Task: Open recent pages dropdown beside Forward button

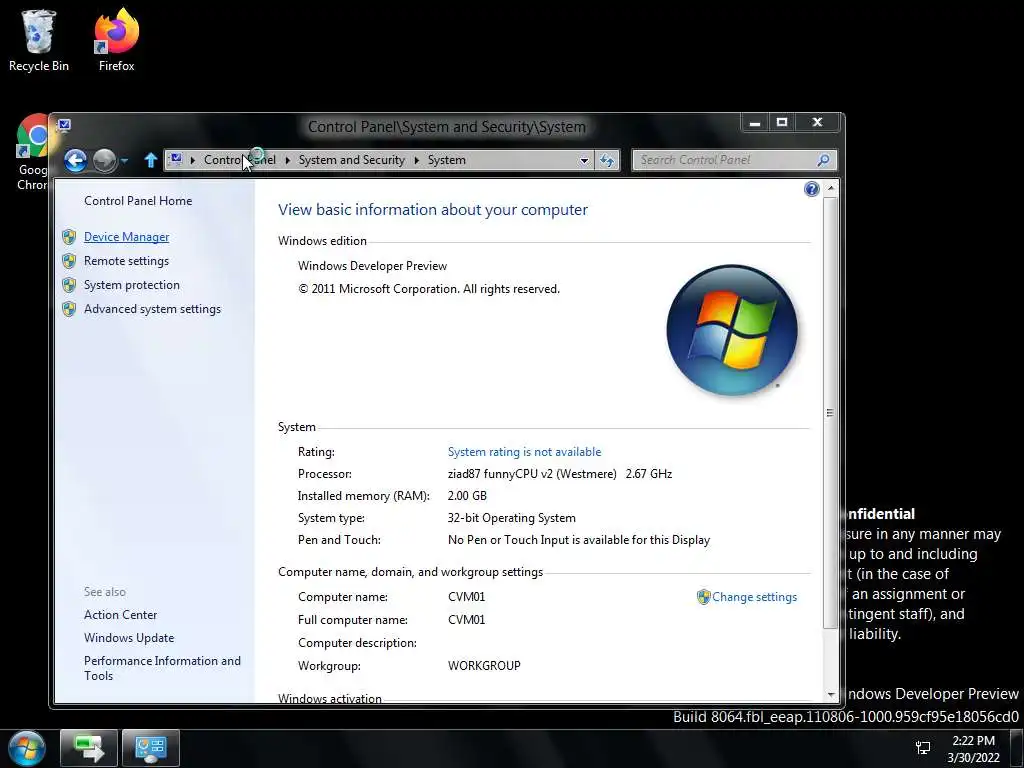Action: pyautogui.click(x=125, y=160)
